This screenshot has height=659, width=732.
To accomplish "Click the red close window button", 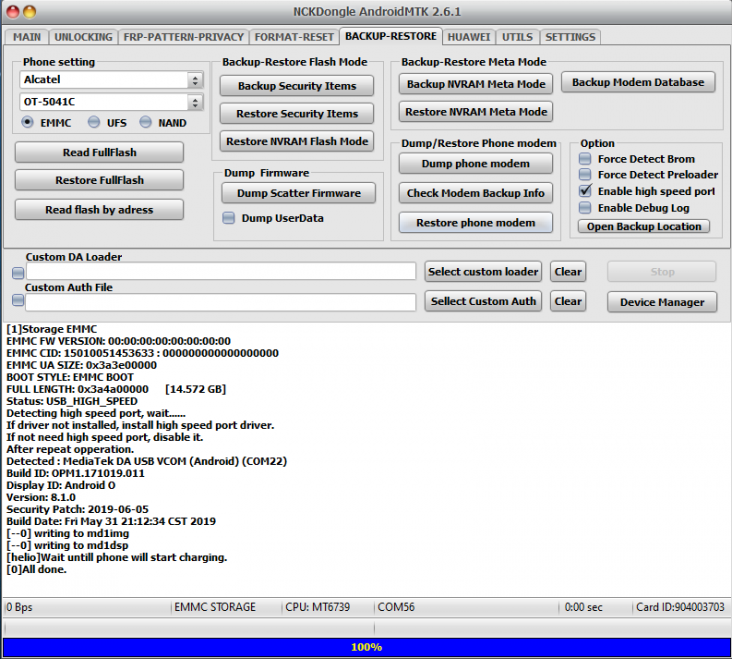I will click(x=14, y=12).
